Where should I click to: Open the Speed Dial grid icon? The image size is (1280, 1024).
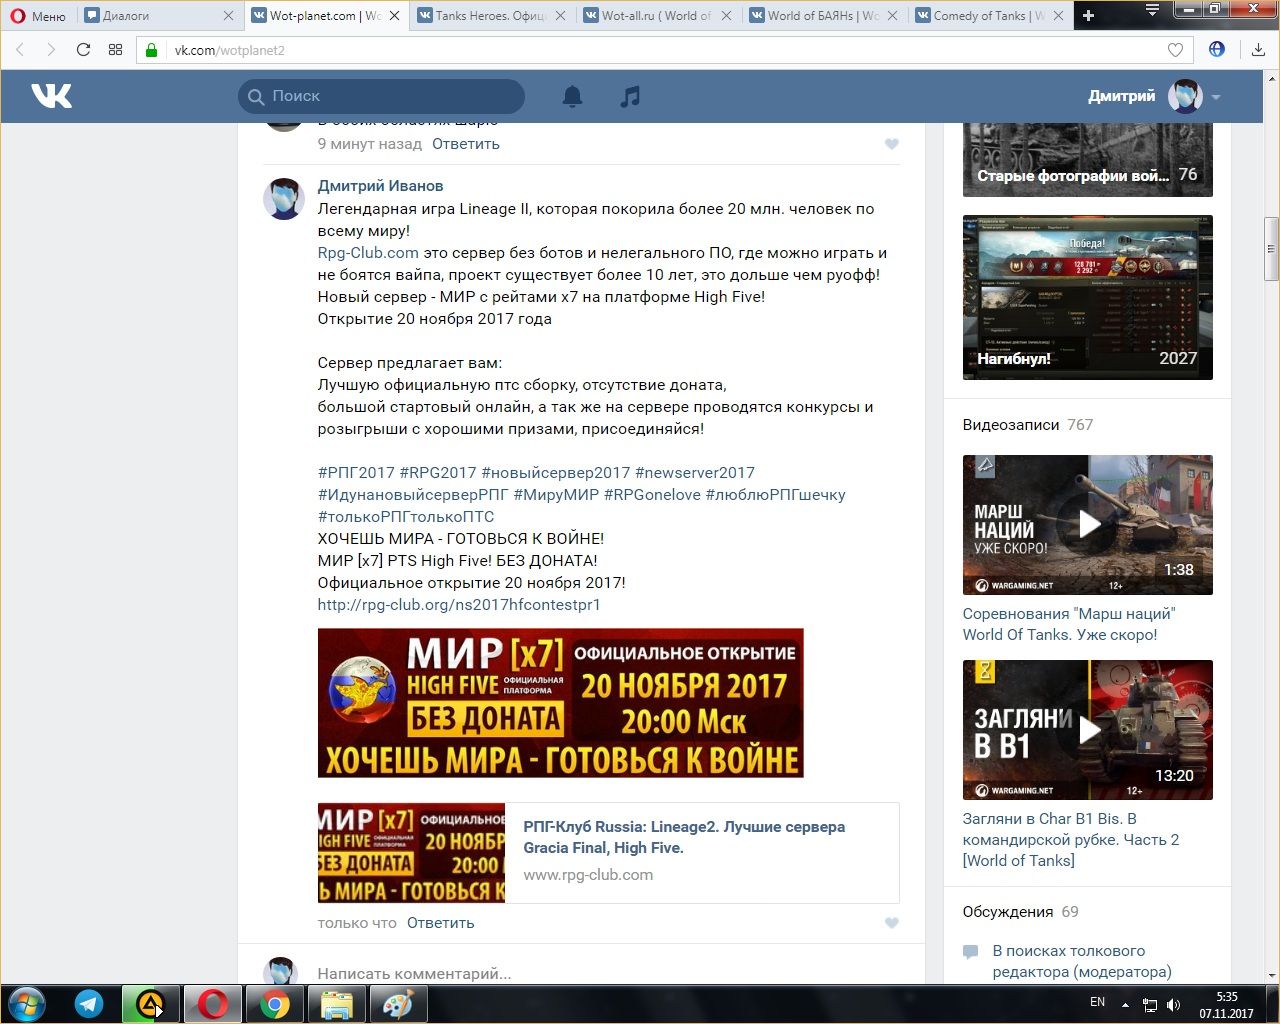click(x=115, y=50)
